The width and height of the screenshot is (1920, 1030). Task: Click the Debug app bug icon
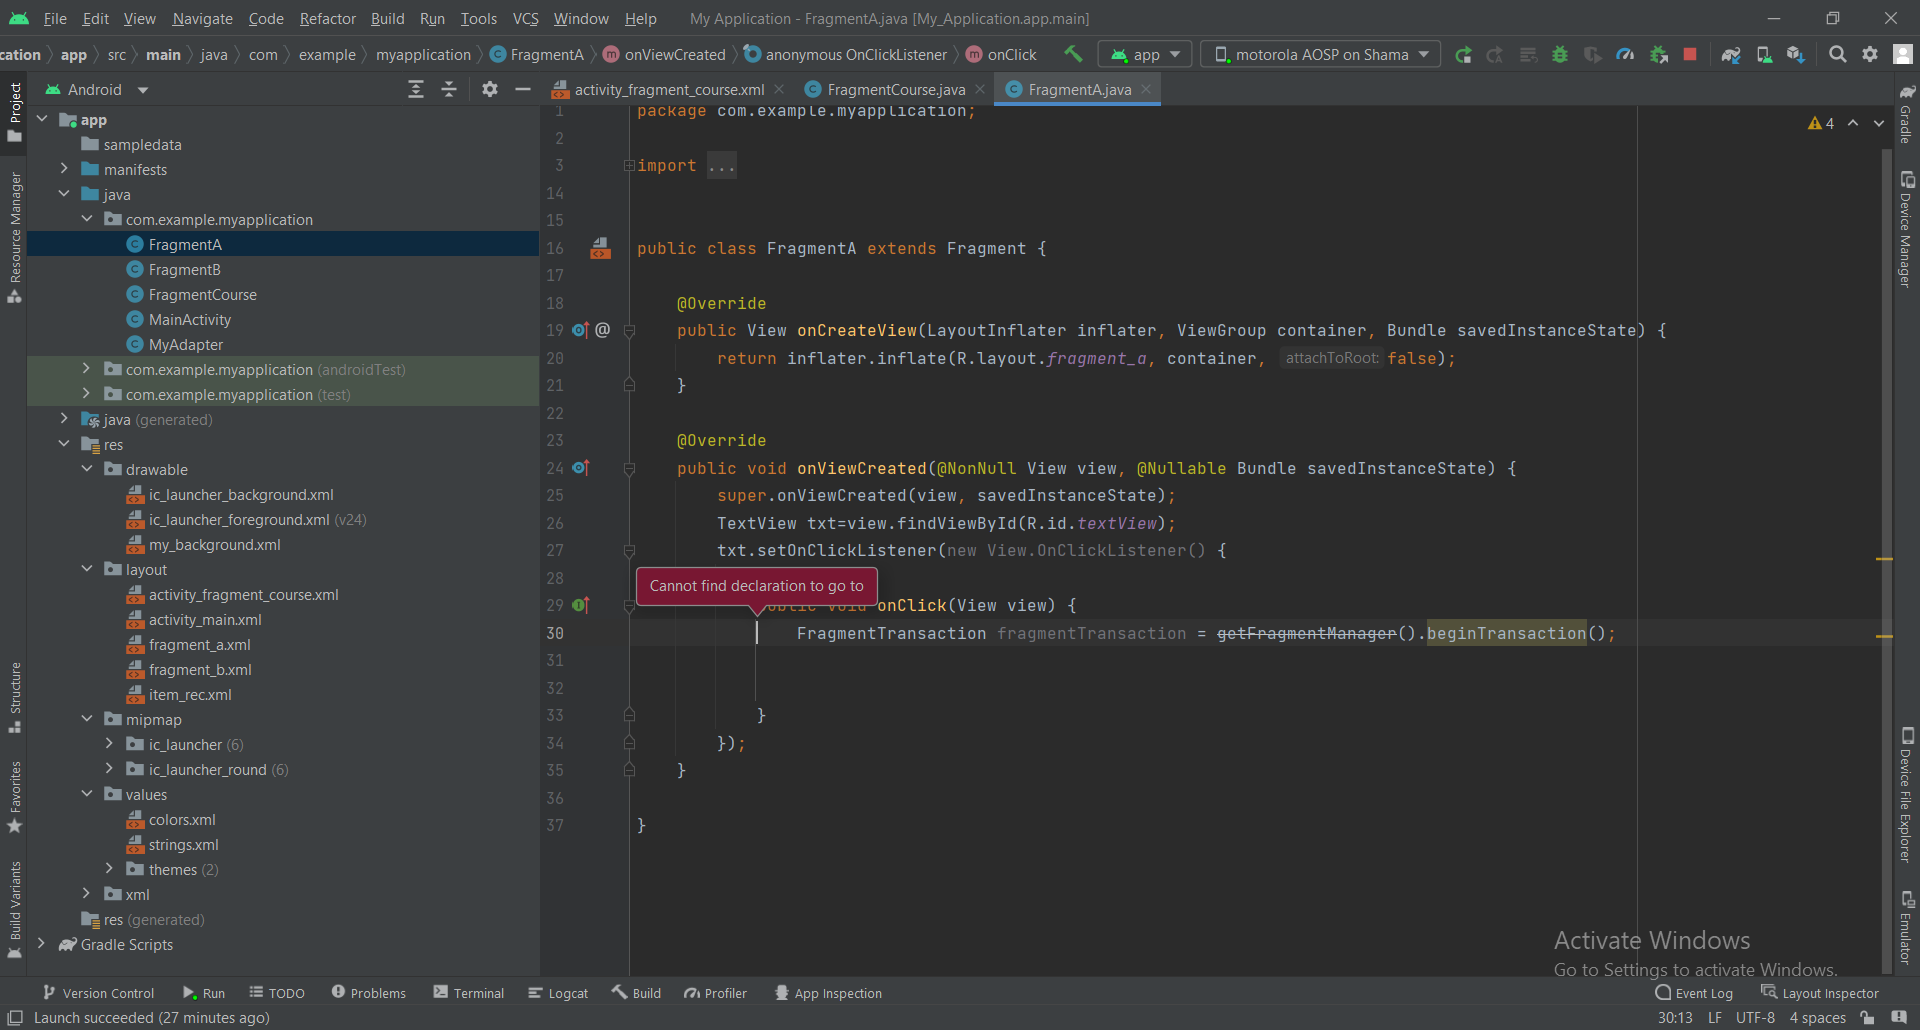[x=1560, y=55]
